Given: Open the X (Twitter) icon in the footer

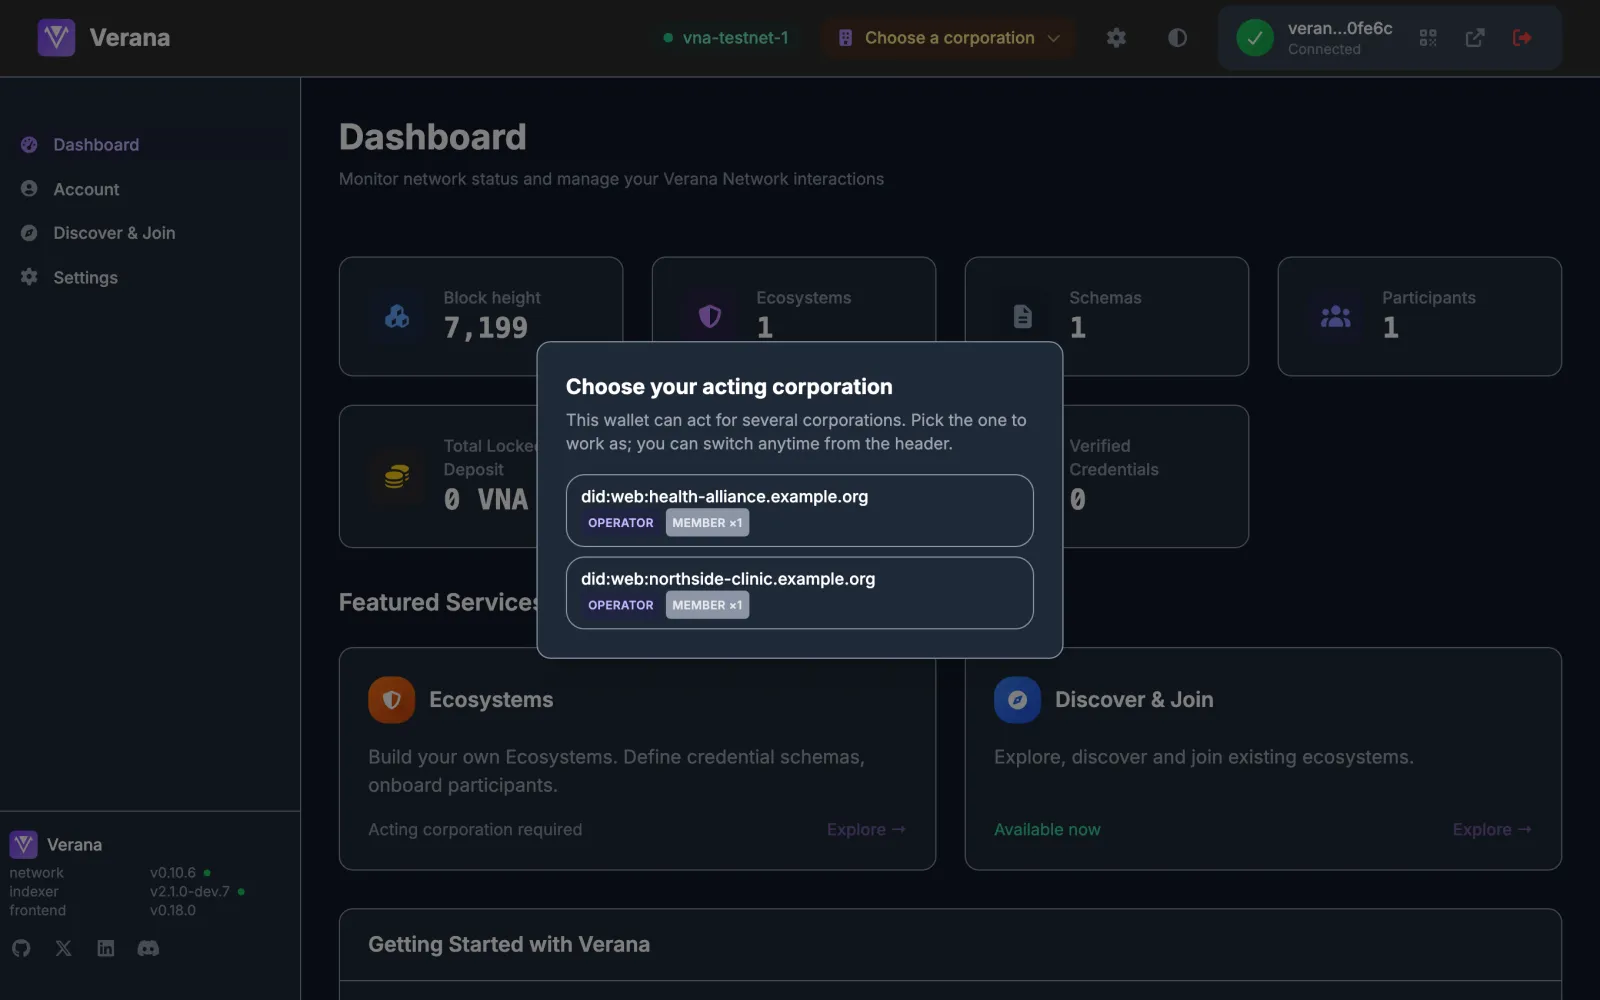Looking at the screenshot, I should 63,948.
